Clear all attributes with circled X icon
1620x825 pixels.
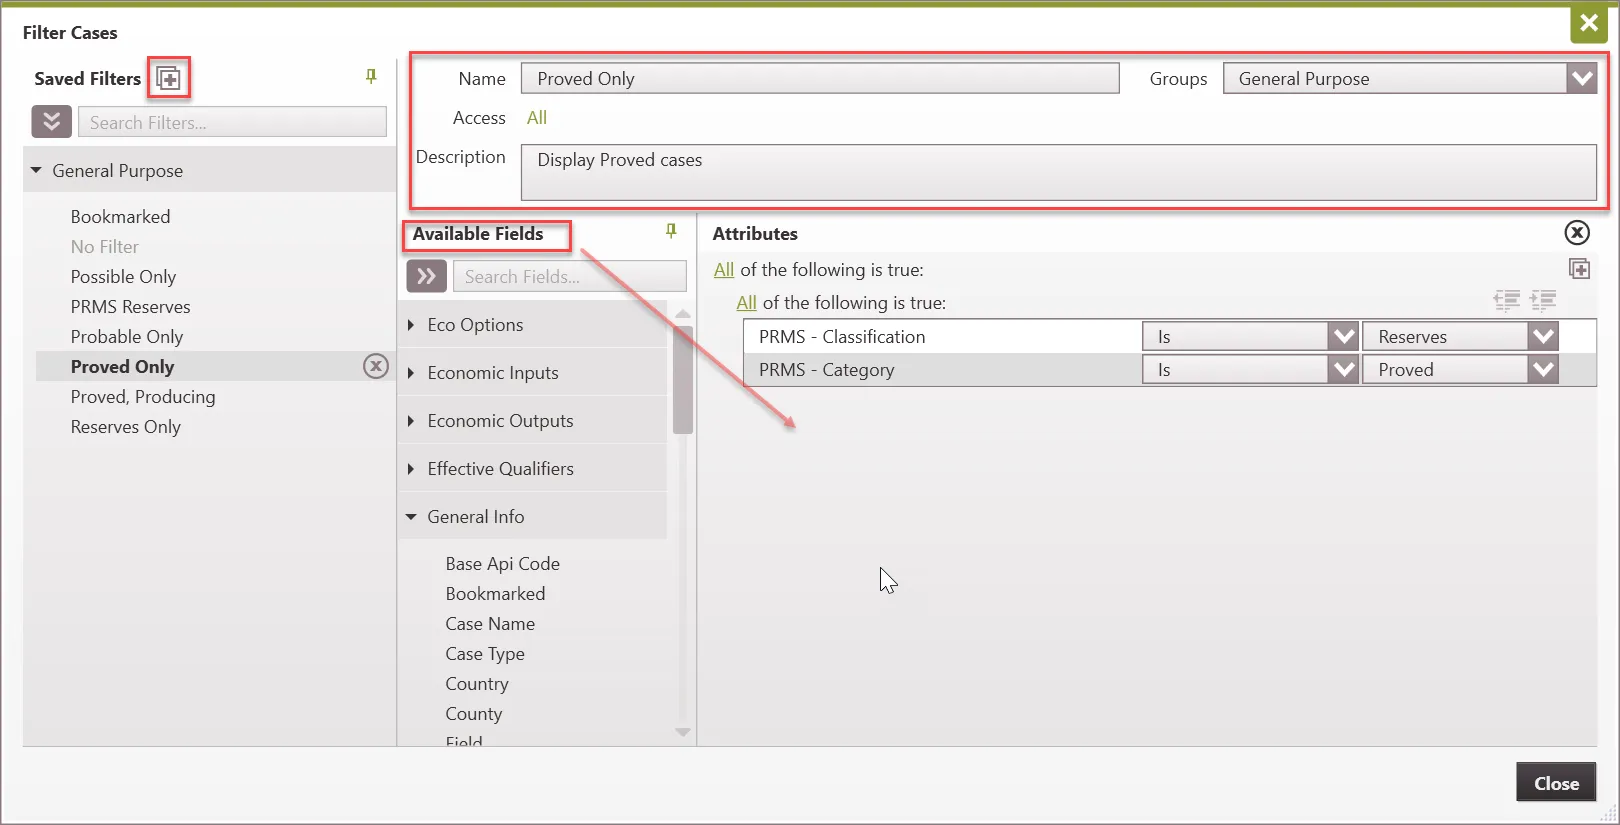pyautogui.click(x=1576, y=233)
